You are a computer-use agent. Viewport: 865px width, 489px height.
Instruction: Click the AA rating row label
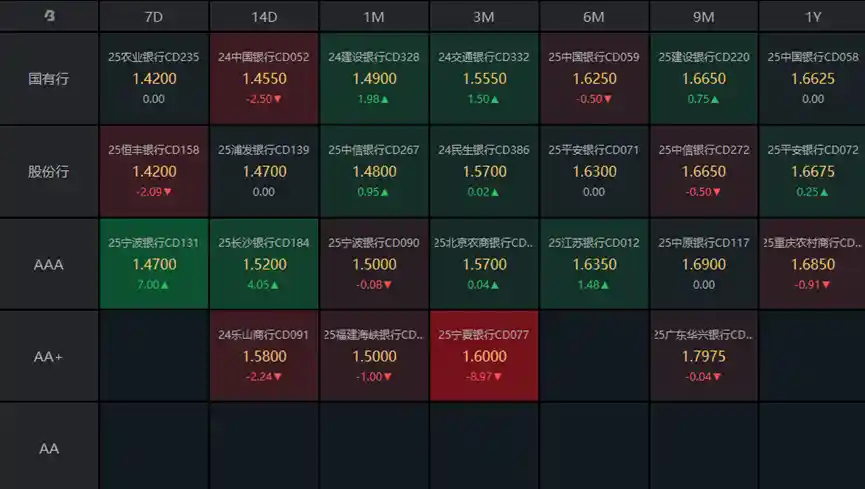49,449
